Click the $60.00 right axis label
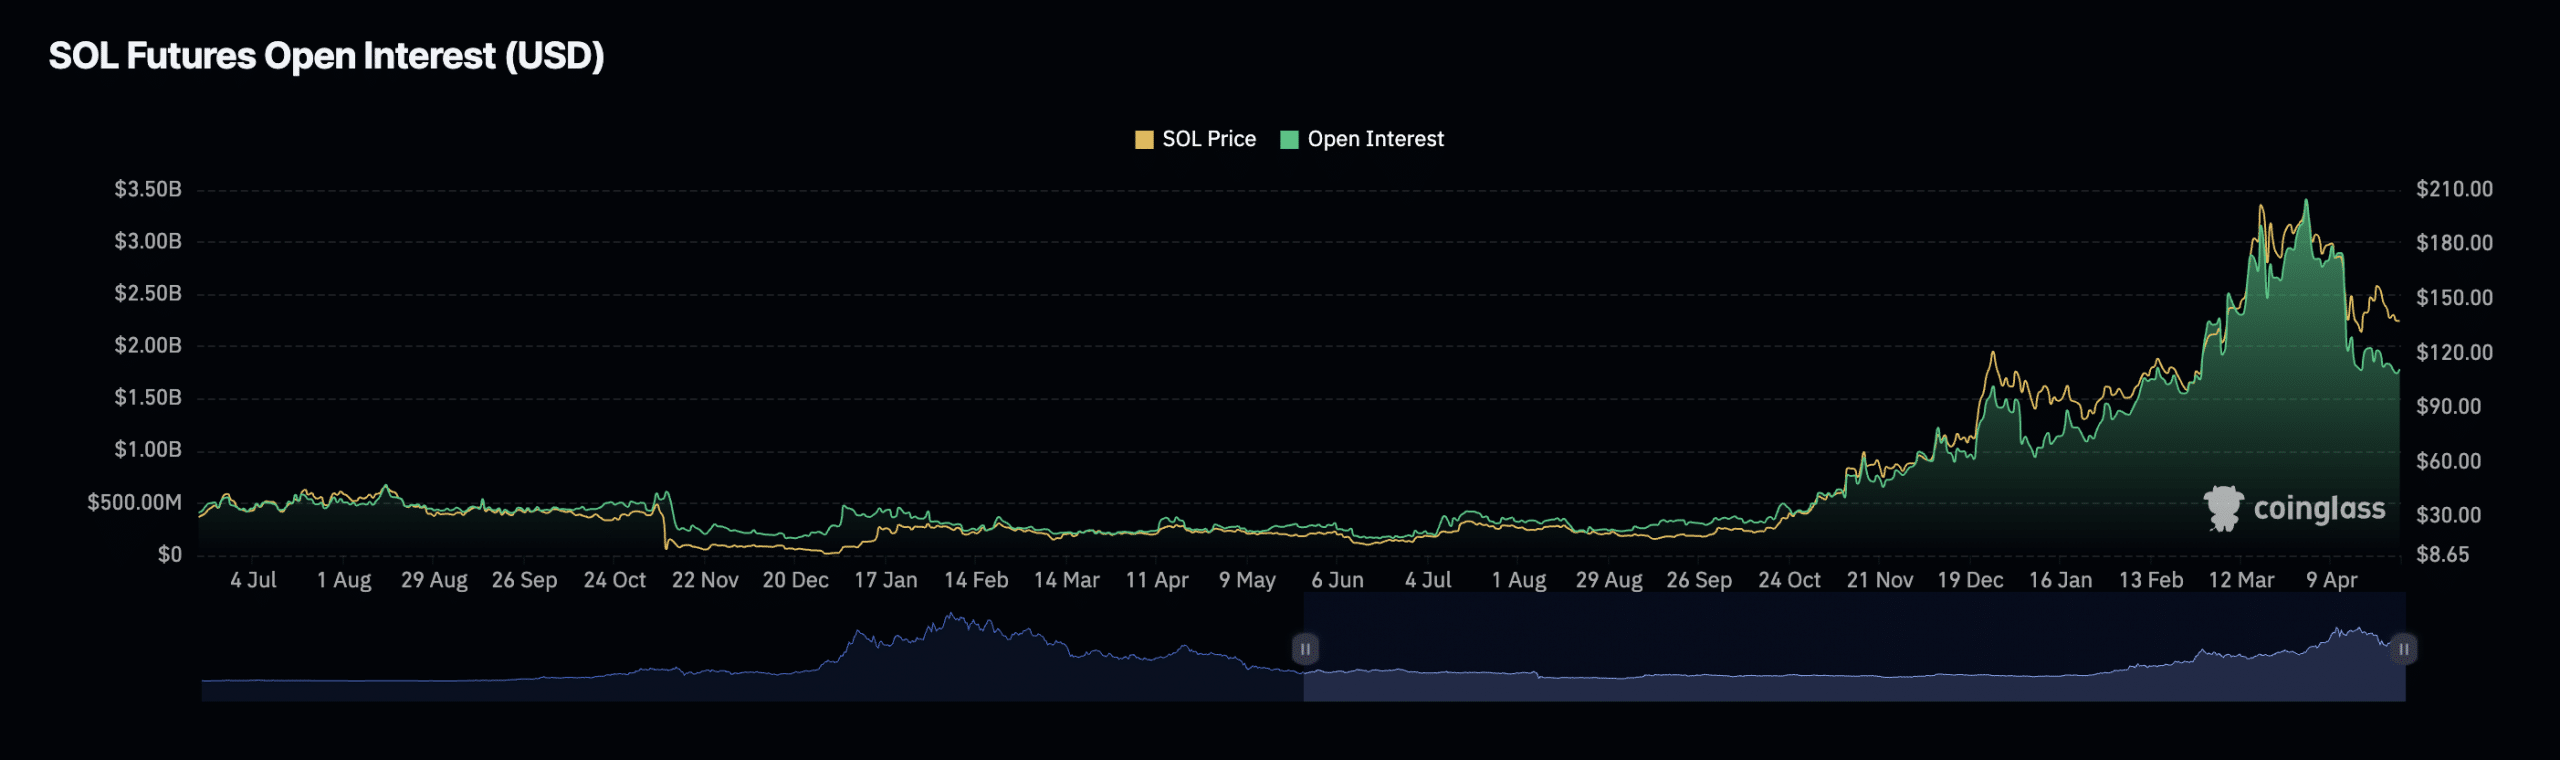The width and height of the screenshot is (2560, 760). click(2448, 461)
